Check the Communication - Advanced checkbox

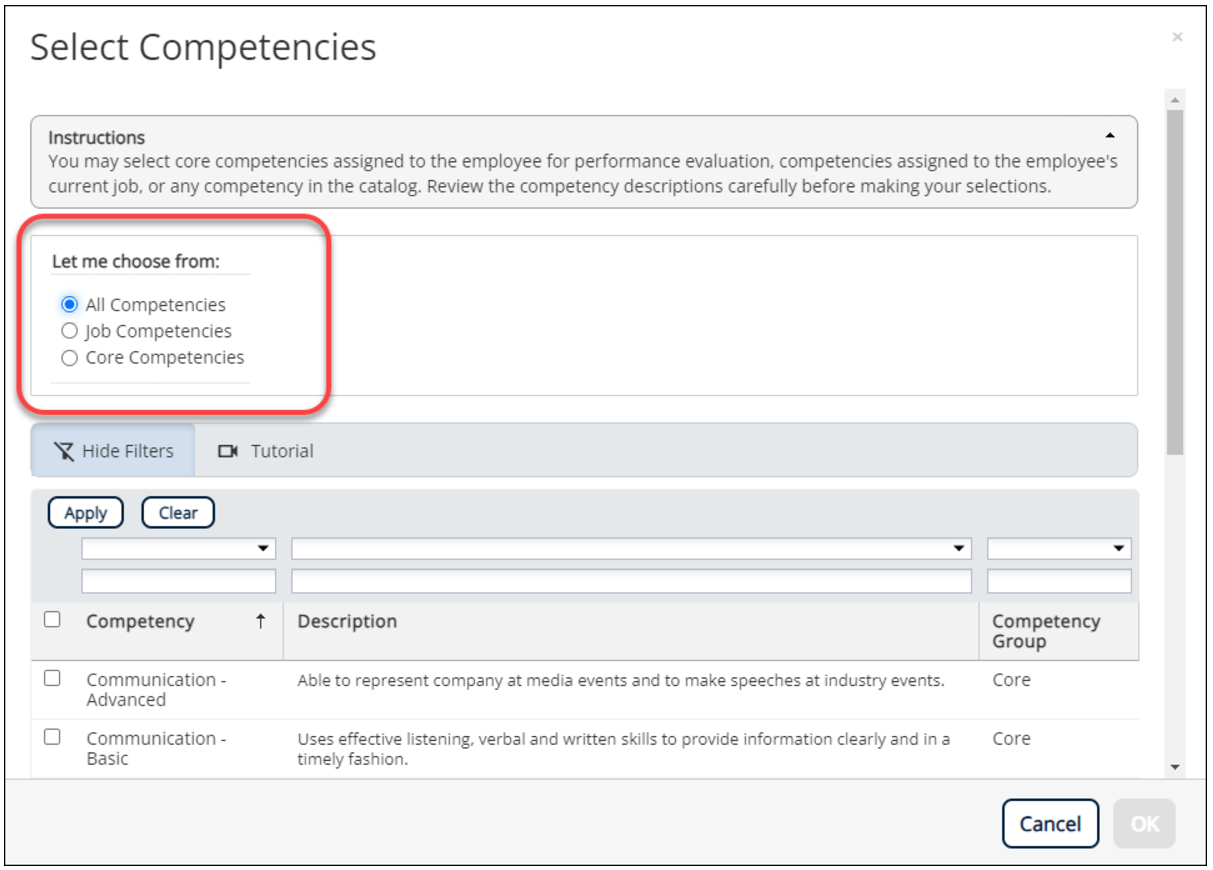pos(52,678)
